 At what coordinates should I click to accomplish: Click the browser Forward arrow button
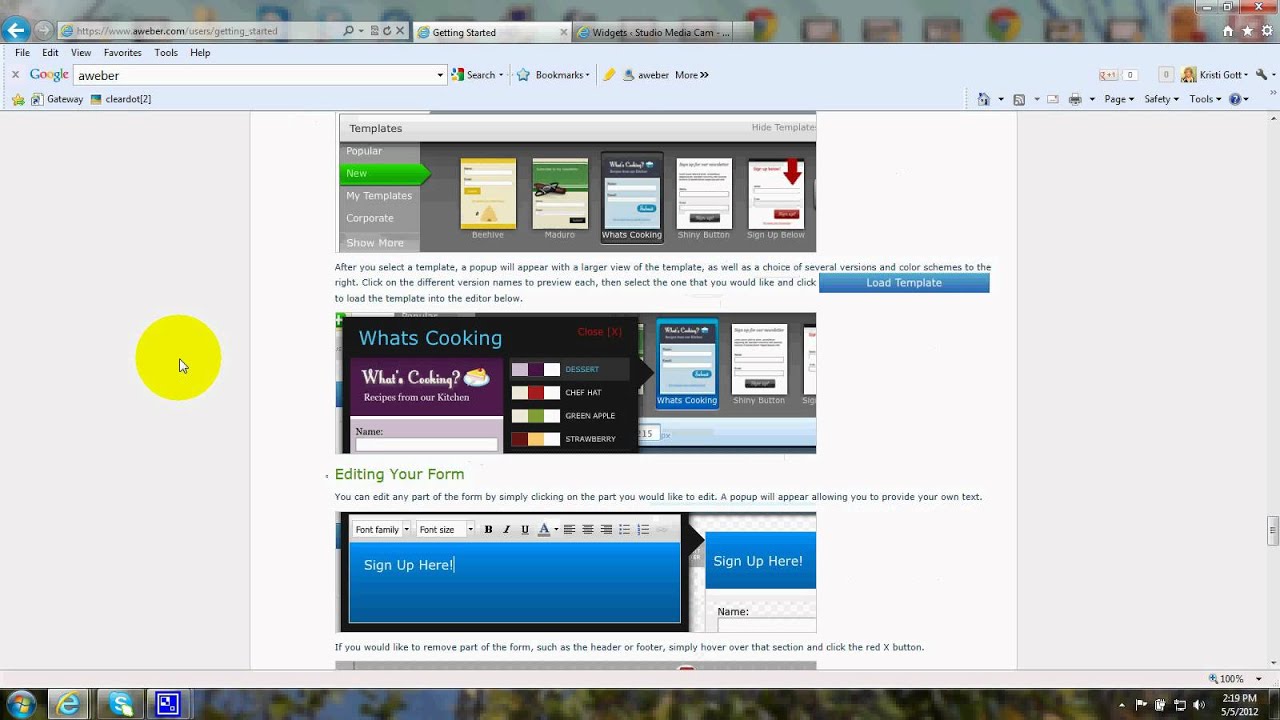coord(42,31)
